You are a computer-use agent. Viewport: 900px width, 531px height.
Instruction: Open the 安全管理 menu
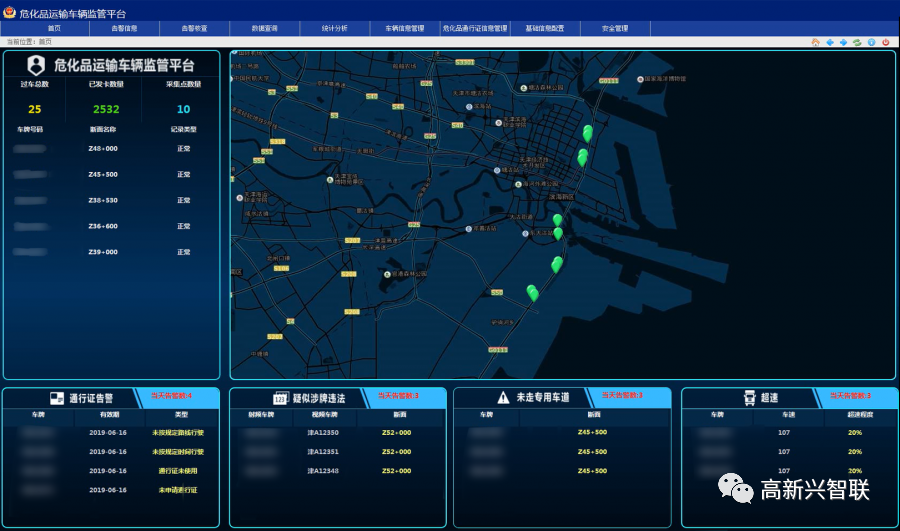(615, 29)
